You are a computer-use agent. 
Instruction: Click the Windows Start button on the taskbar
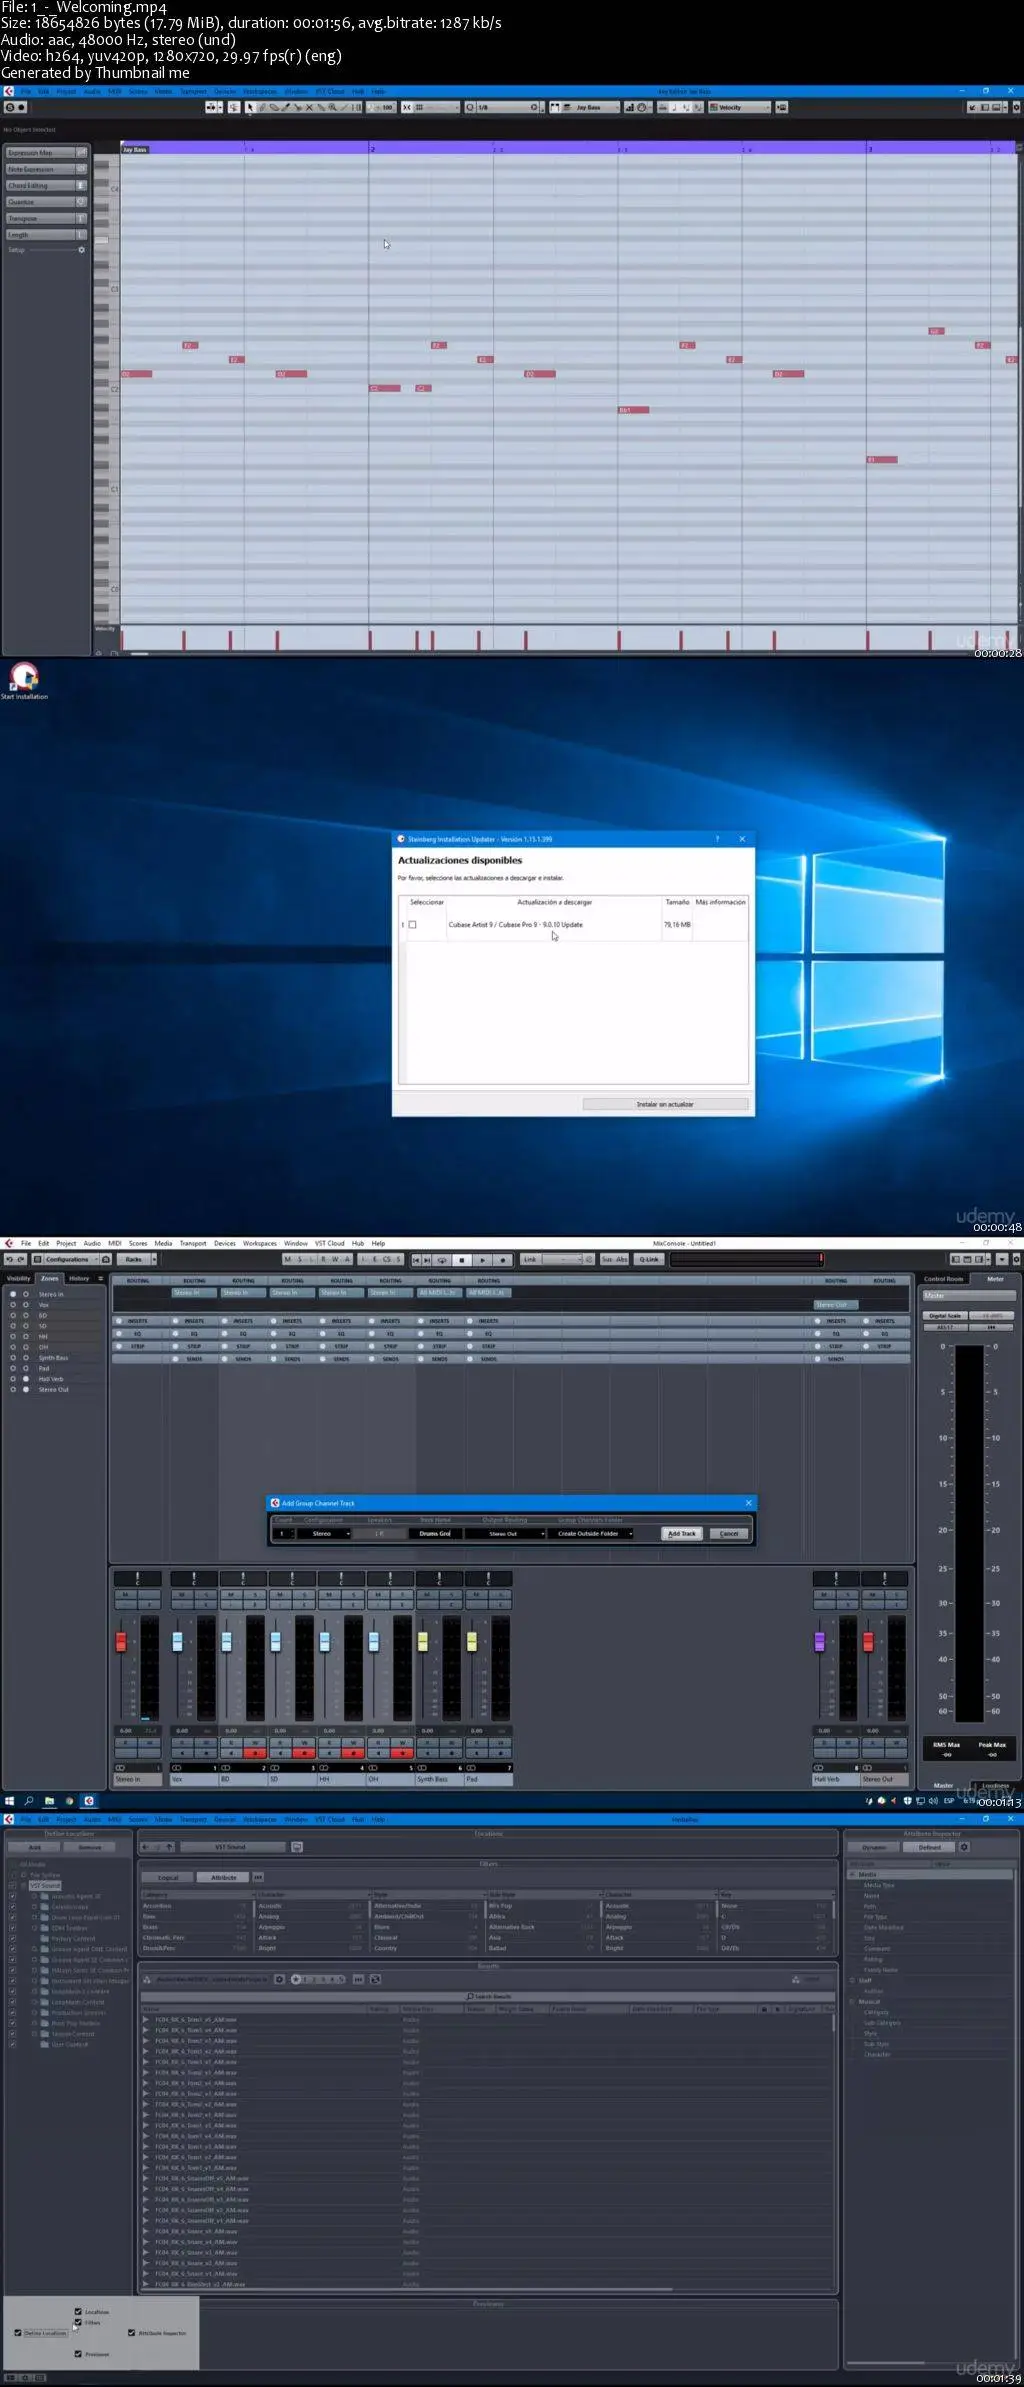(9, 1801)
